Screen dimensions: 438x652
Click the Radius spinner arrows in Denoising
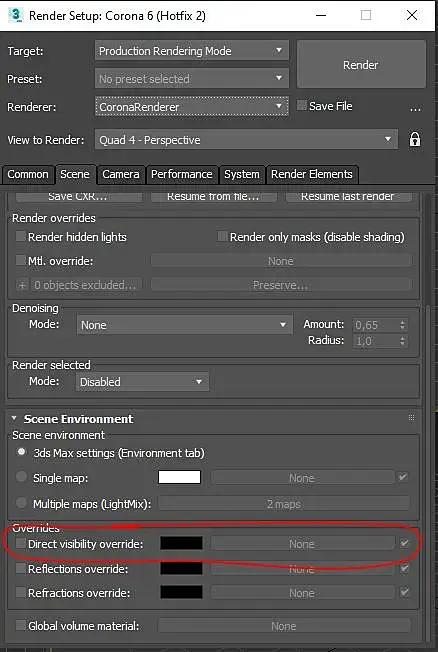tap(402, 341)
